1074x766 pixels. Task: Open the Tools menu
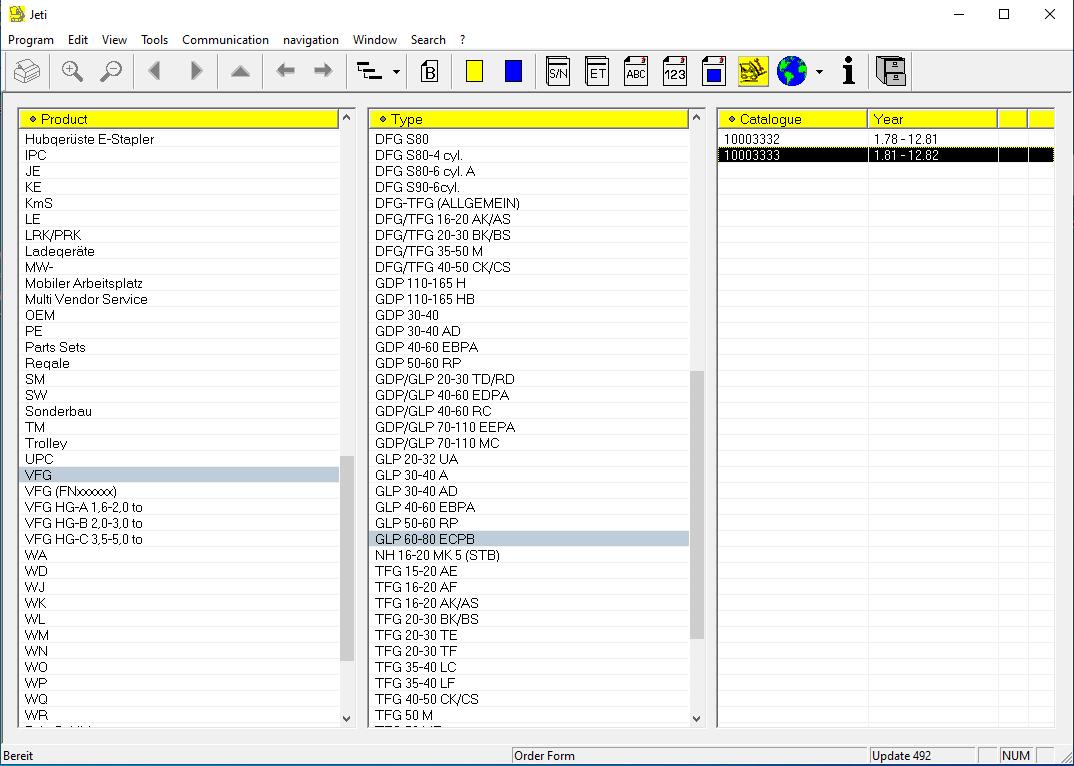(154, 40)
